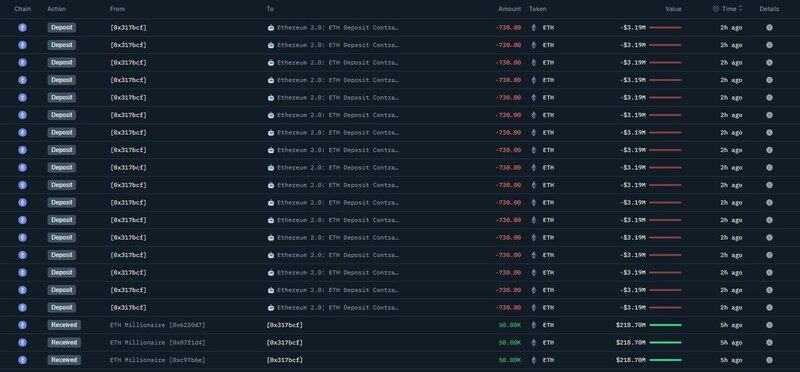Select the Amount column header
The image size is (800, 372).
510,9
